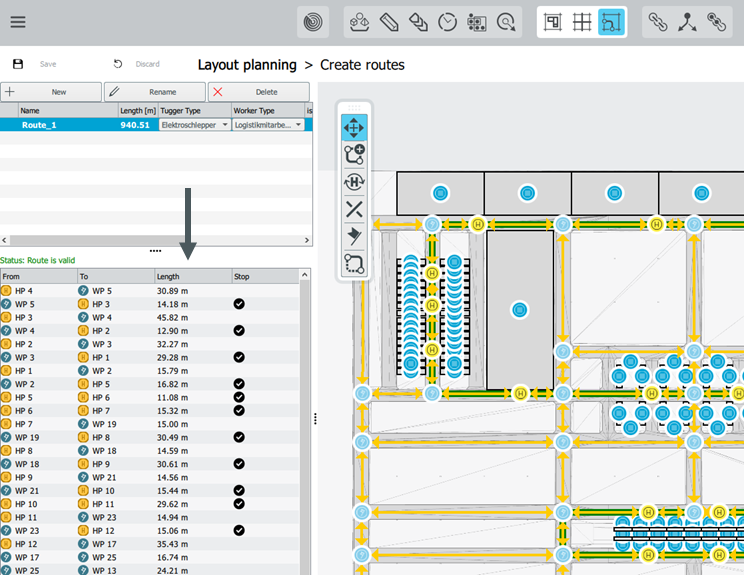Select the flag marker tool
Screen dimensions: 744x575
(x=354, y=236)
